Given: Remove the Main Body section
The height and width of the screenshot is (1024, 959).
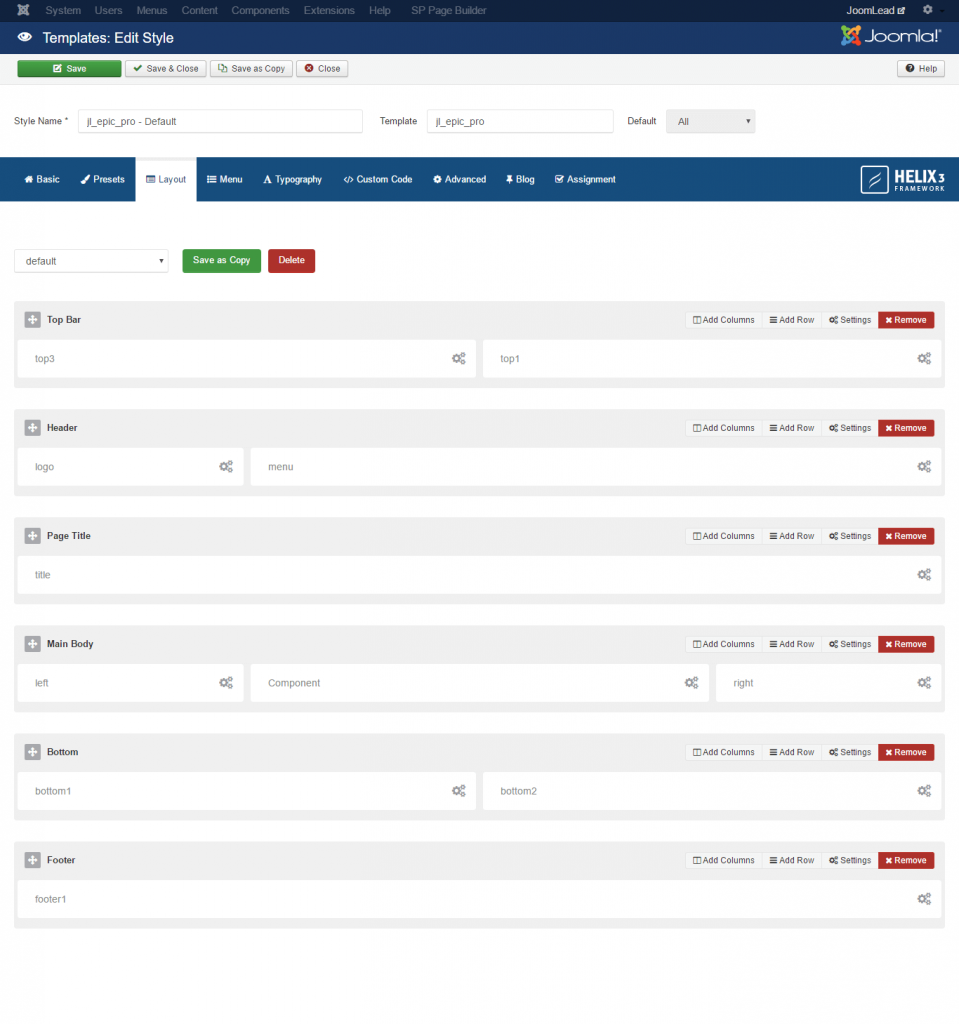Looking at the screenshot, I should coord(905,643).
